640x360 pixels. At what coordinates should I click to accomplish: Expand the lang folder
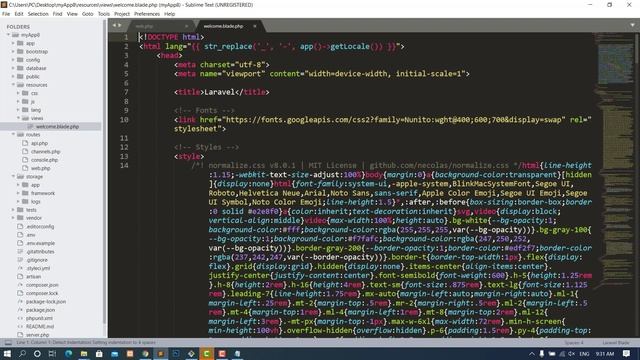tap(18, 110)
